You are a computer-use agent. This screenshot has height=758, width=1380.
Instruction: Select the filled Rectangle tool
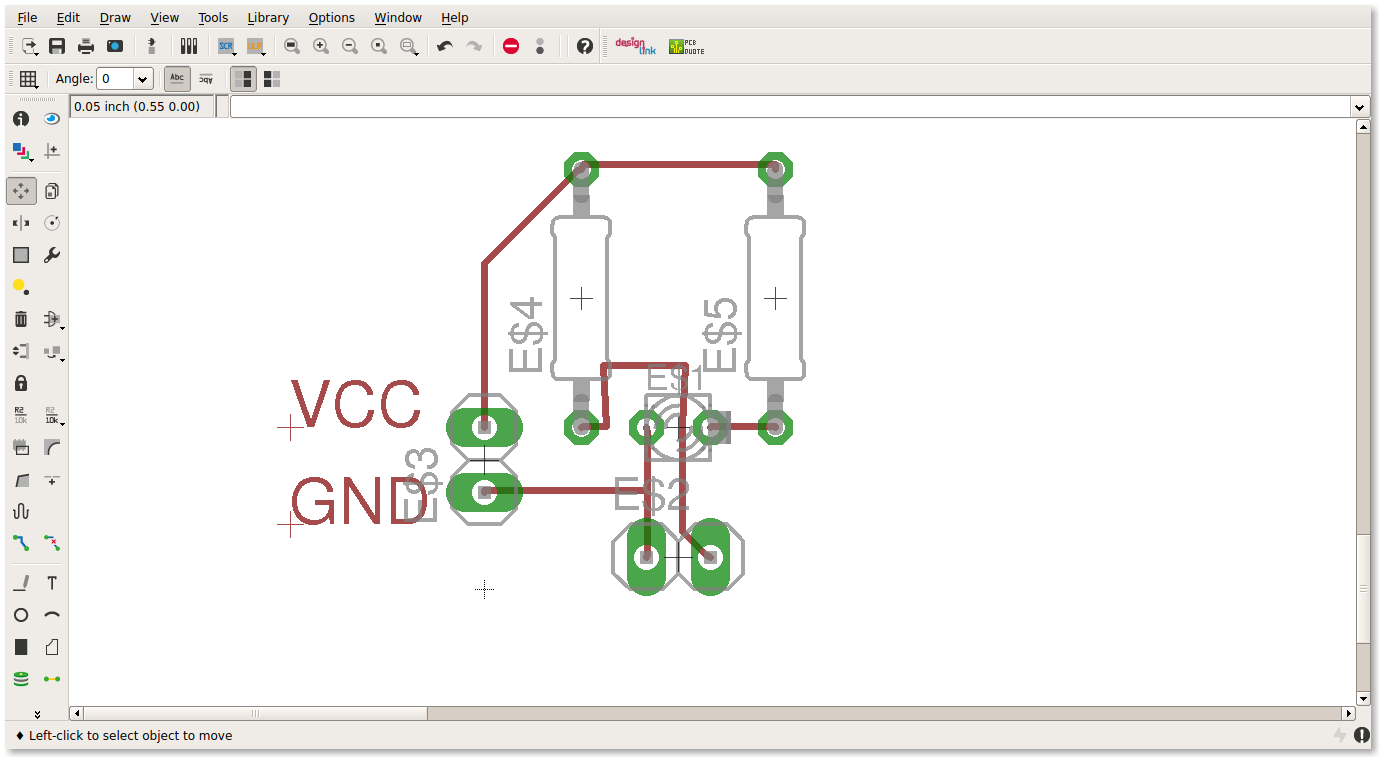pyautogui.click(x=21, y=647)
